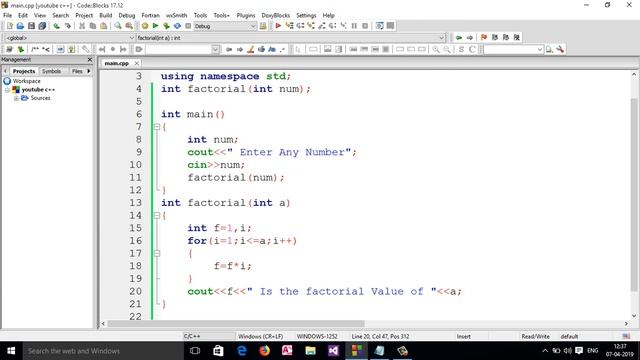Open Firefox from the taskbar

pos(264,351)
